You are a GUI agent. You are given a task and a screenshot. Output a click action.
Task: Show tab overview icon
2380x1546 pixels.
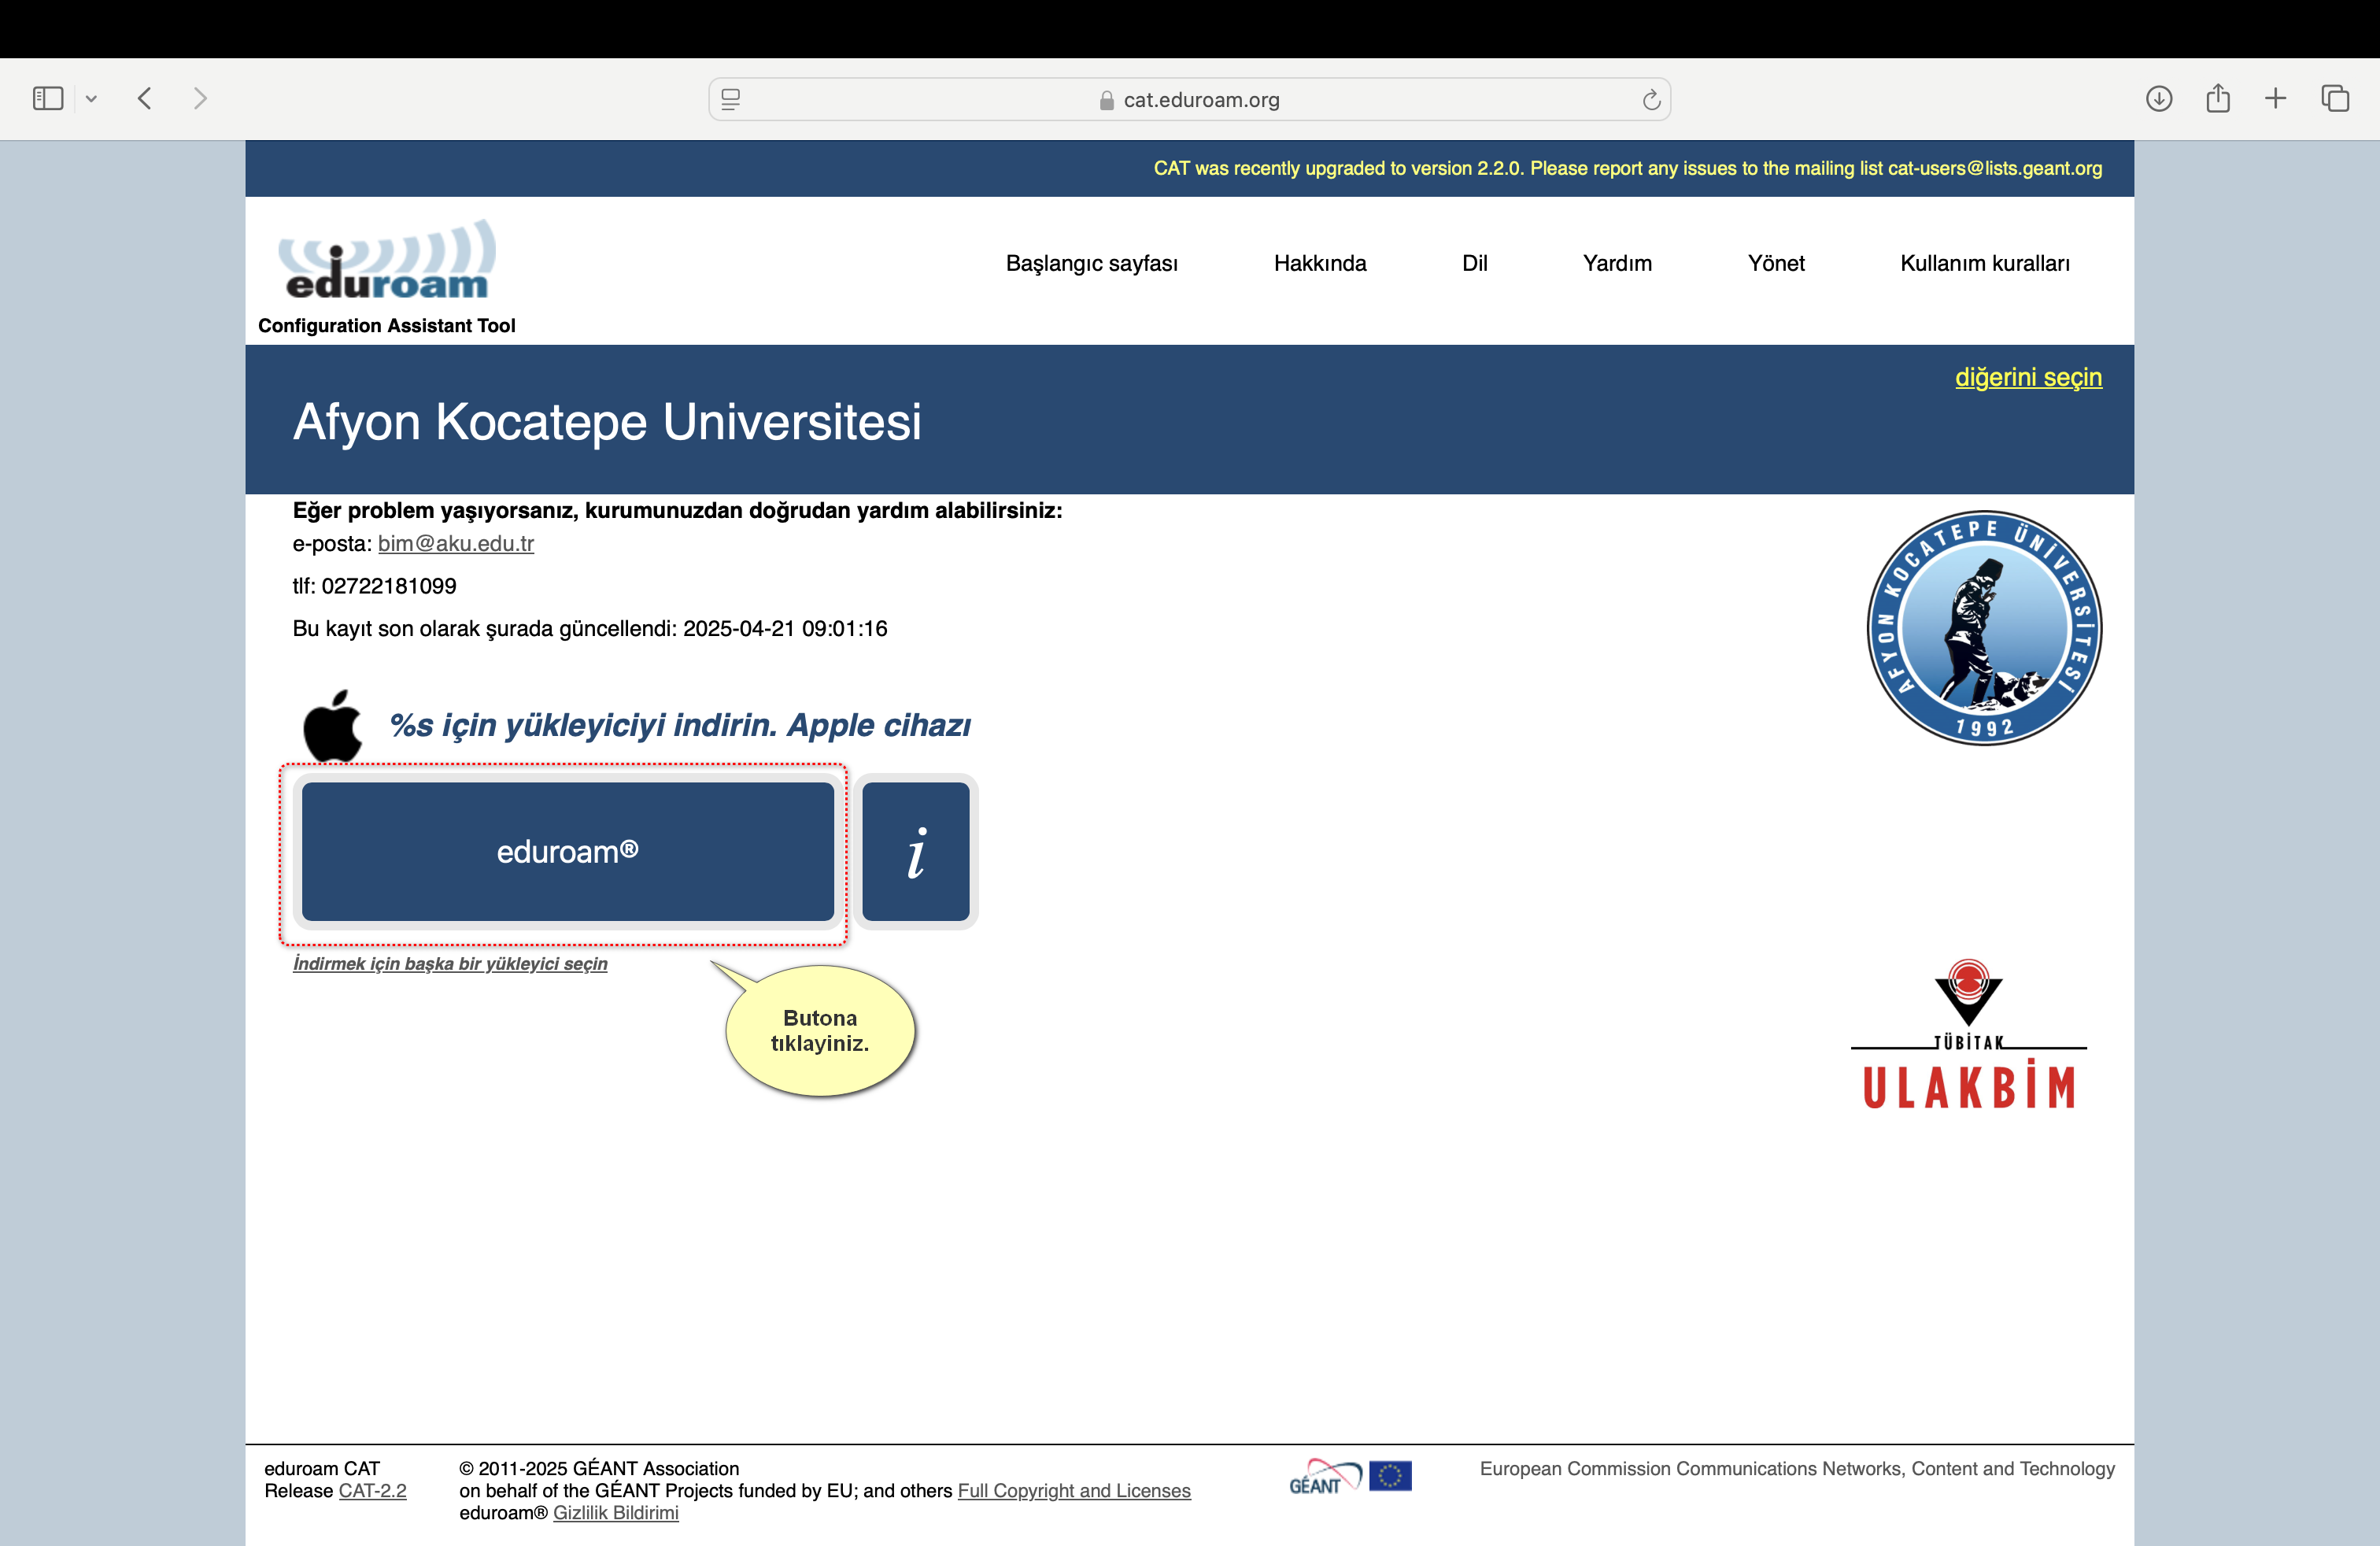tap(2335, 98)
